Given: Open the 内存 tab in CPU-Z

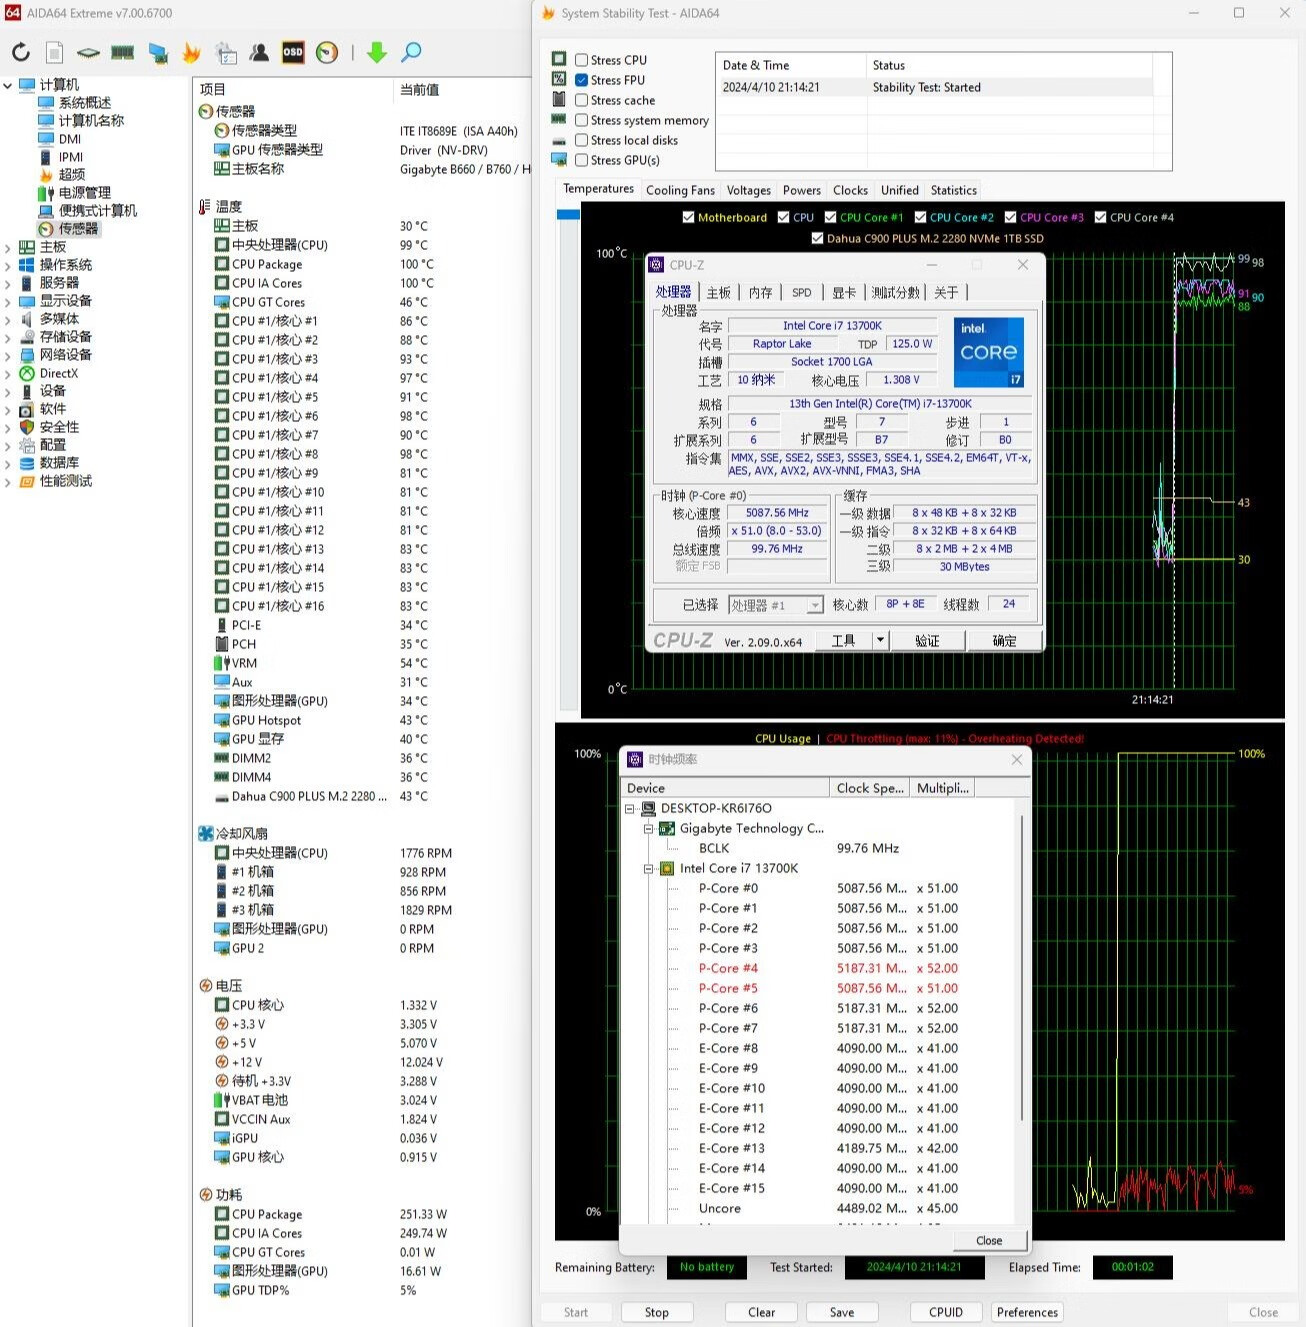Looking at the screenshot, I should [x=760, y=292].
